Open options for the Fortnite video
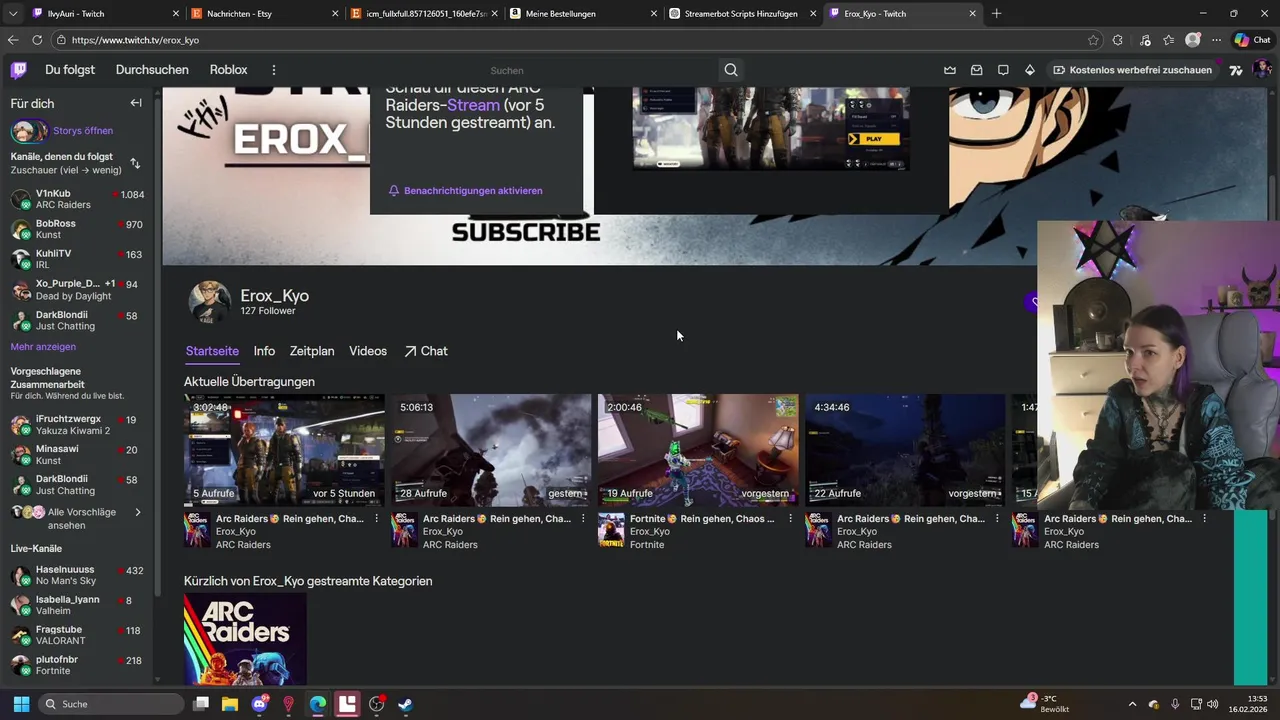Viewport: 1280px width, 720px height. [790, 519]
